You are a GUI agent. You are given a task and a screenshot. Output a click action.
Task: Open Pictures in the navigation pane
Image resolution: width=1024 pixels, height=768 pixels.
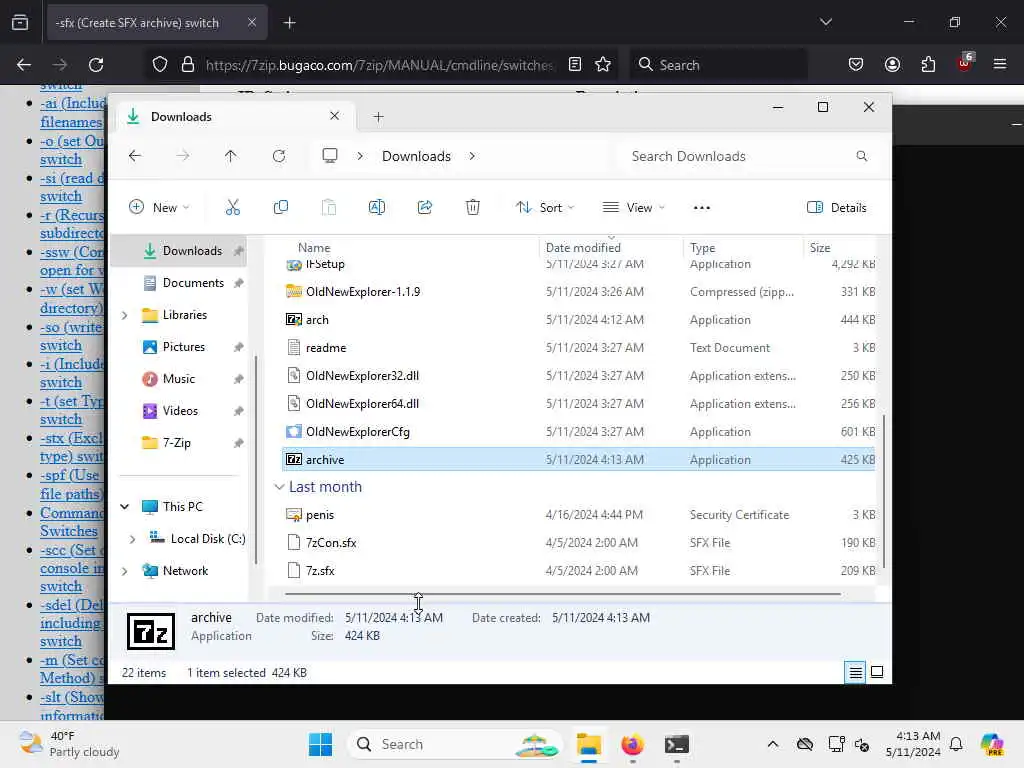coord(184,347)
